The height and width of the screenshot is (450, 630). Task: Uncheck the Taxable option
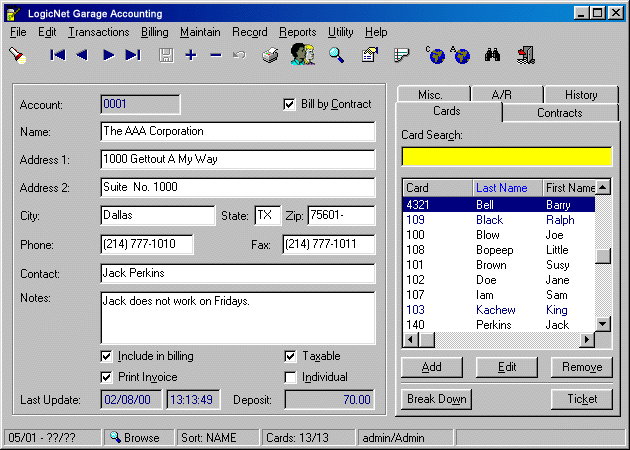[290, 356]
